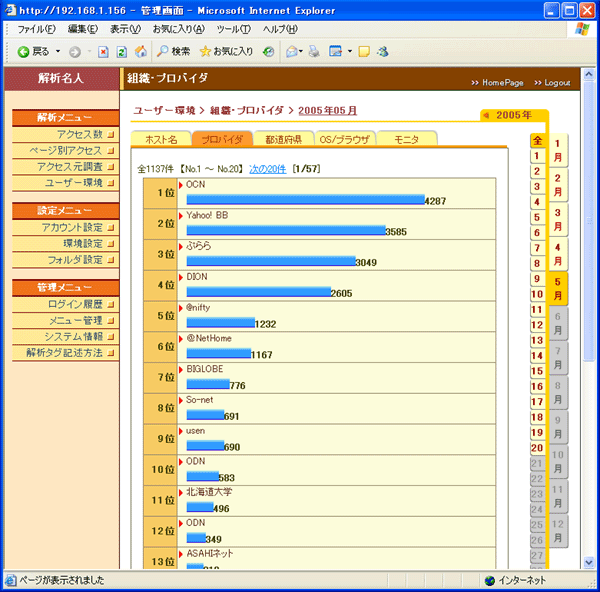
Task: Click the Stop loading icon
Action: tap(103, 52)
